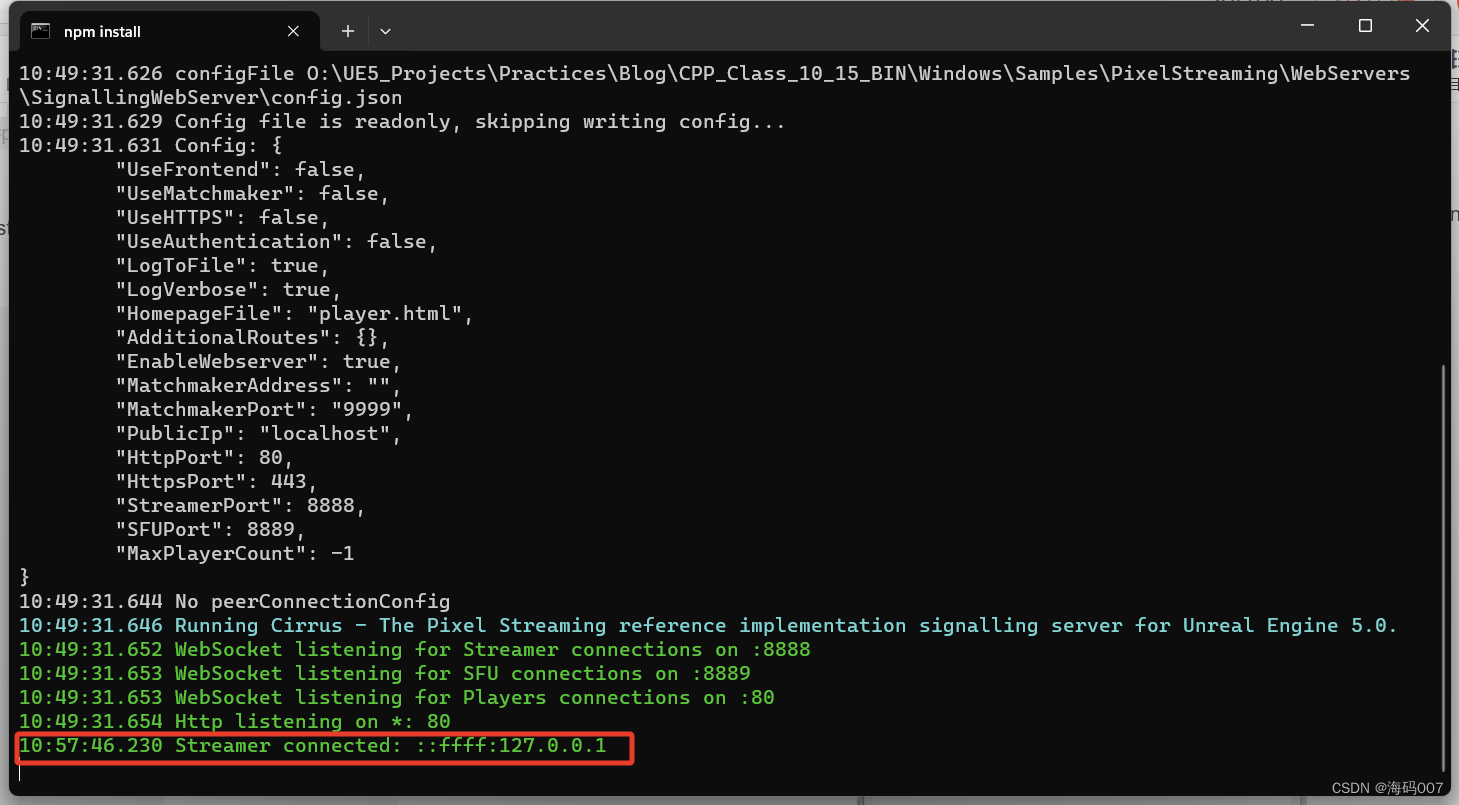1459x805 pixels.
Task: Click the "LogVerbose": true line
Action: click(x=228, y=289)
